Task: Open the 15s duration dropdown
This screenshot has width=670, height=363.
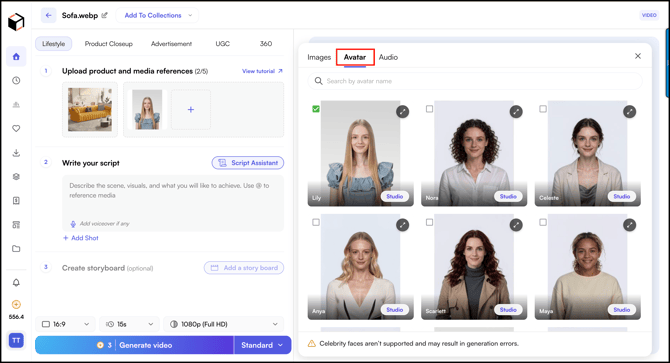Action: (129, 324)
